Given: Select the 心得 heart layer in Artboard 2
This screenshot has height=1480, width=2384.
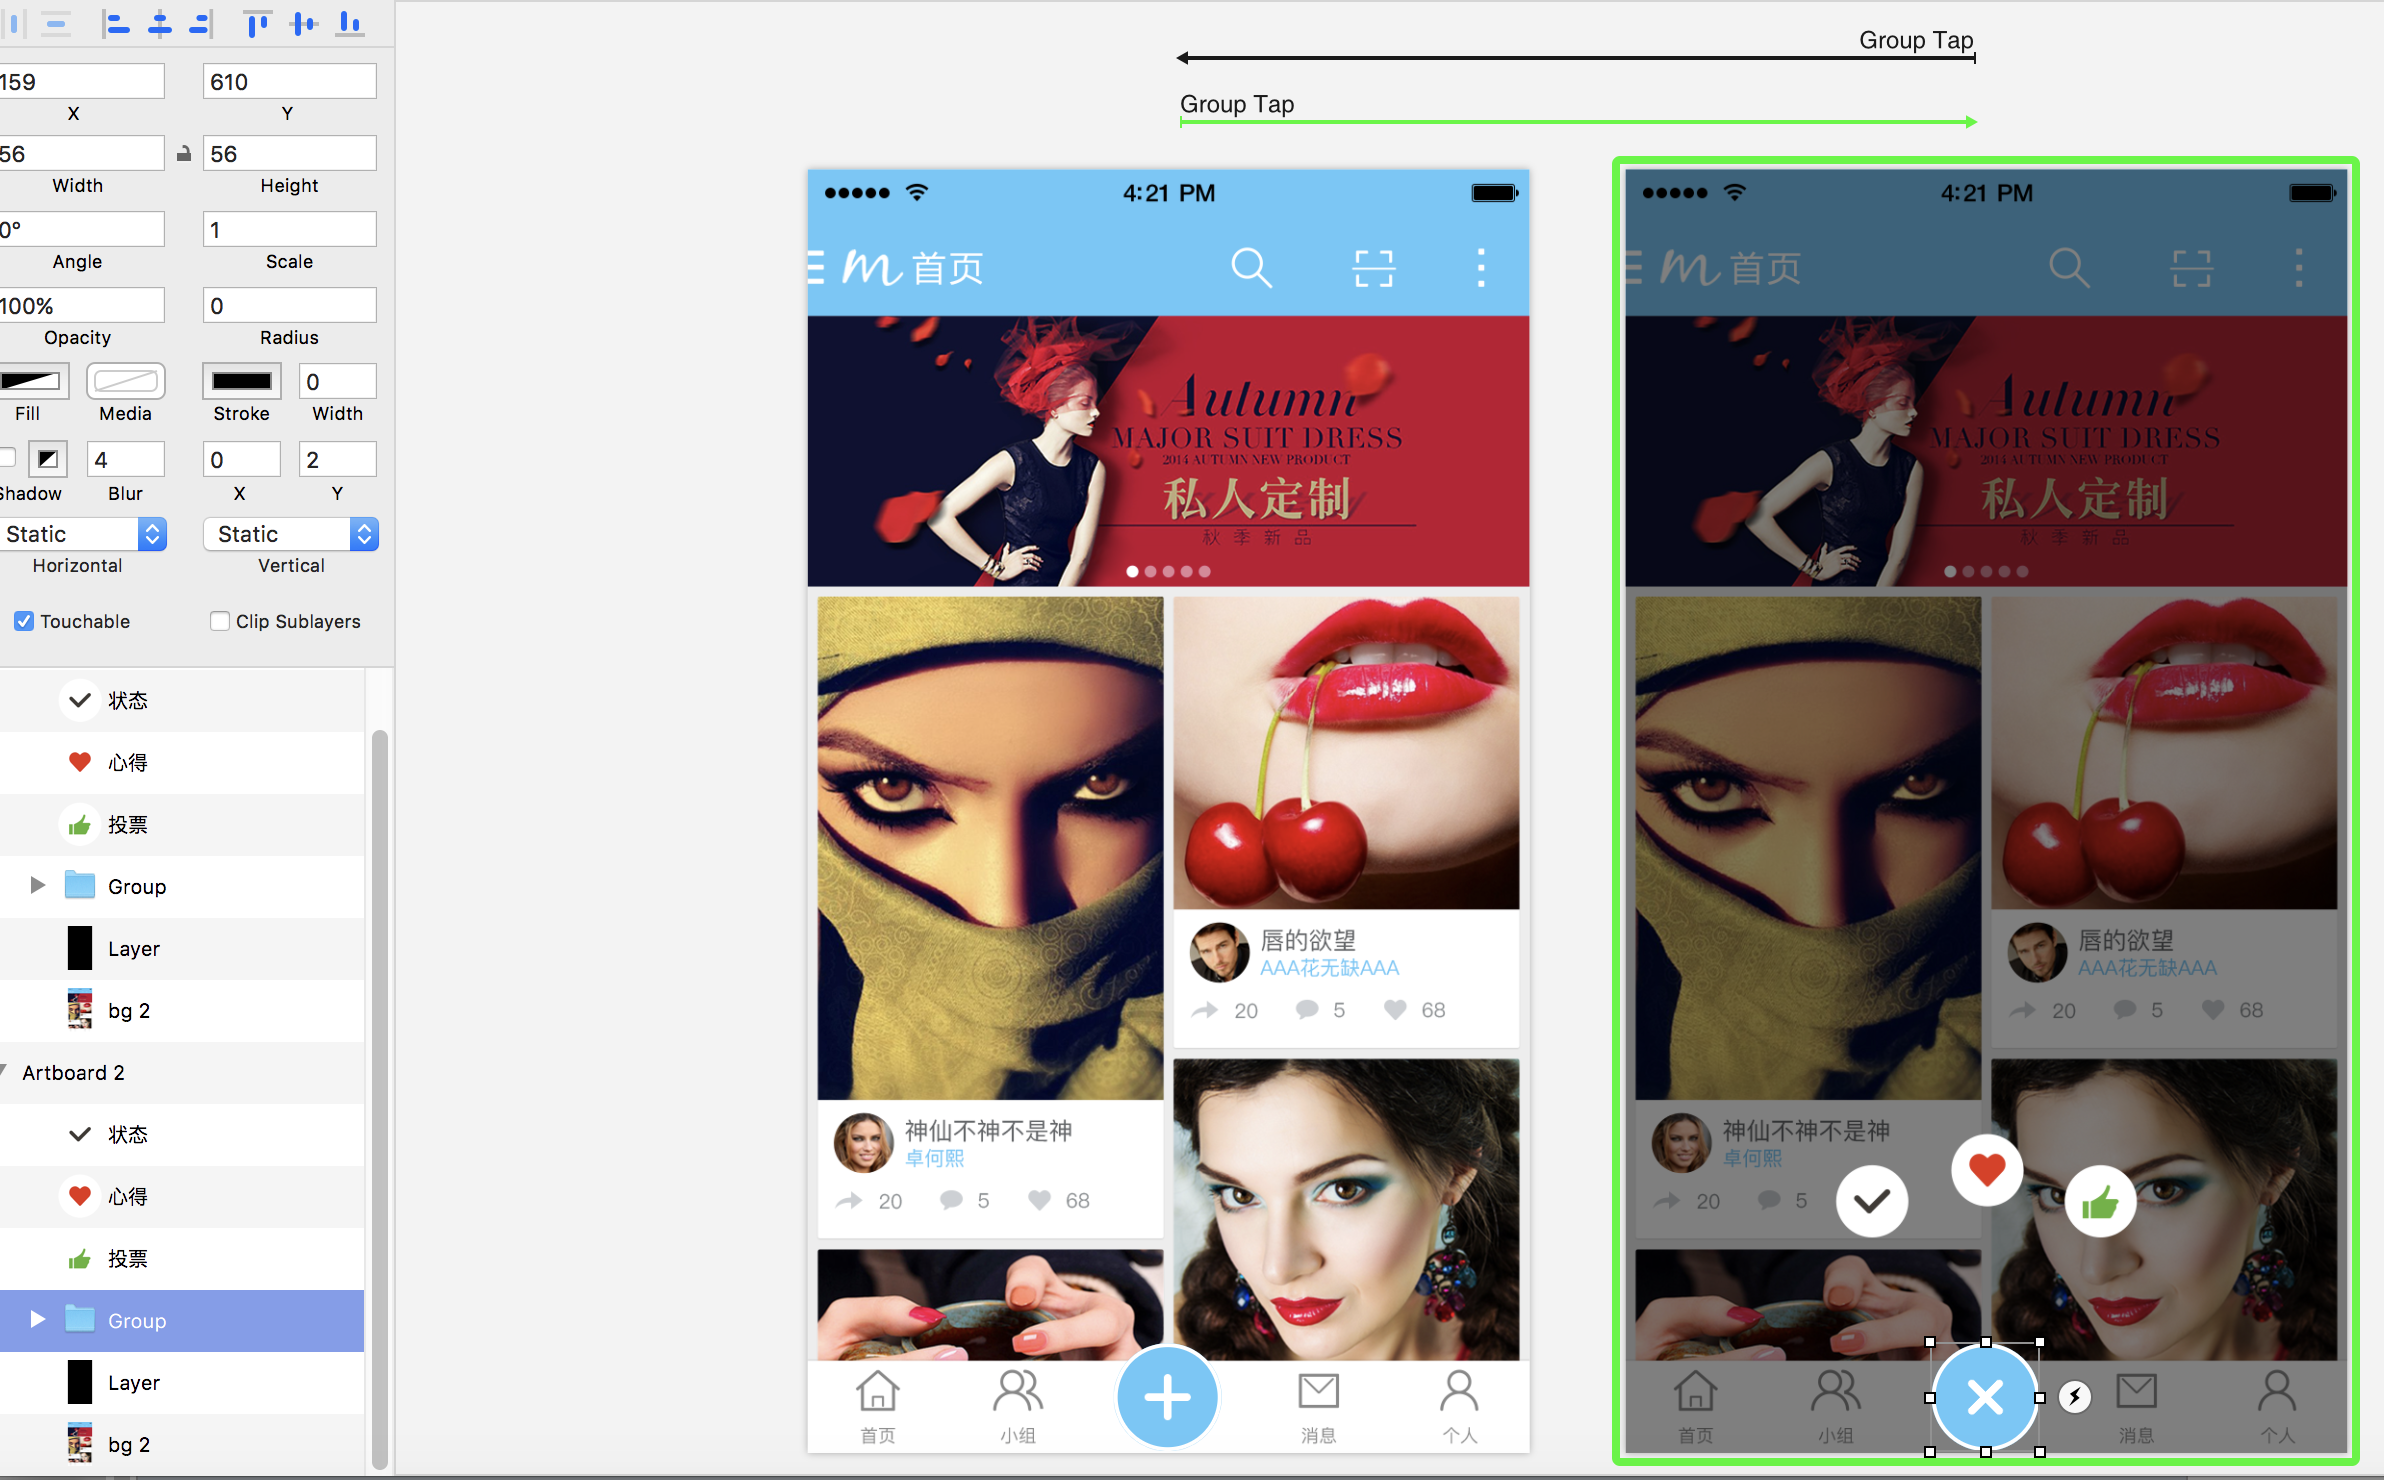Looking at the screenshot, I should (x=128, y=1196).
